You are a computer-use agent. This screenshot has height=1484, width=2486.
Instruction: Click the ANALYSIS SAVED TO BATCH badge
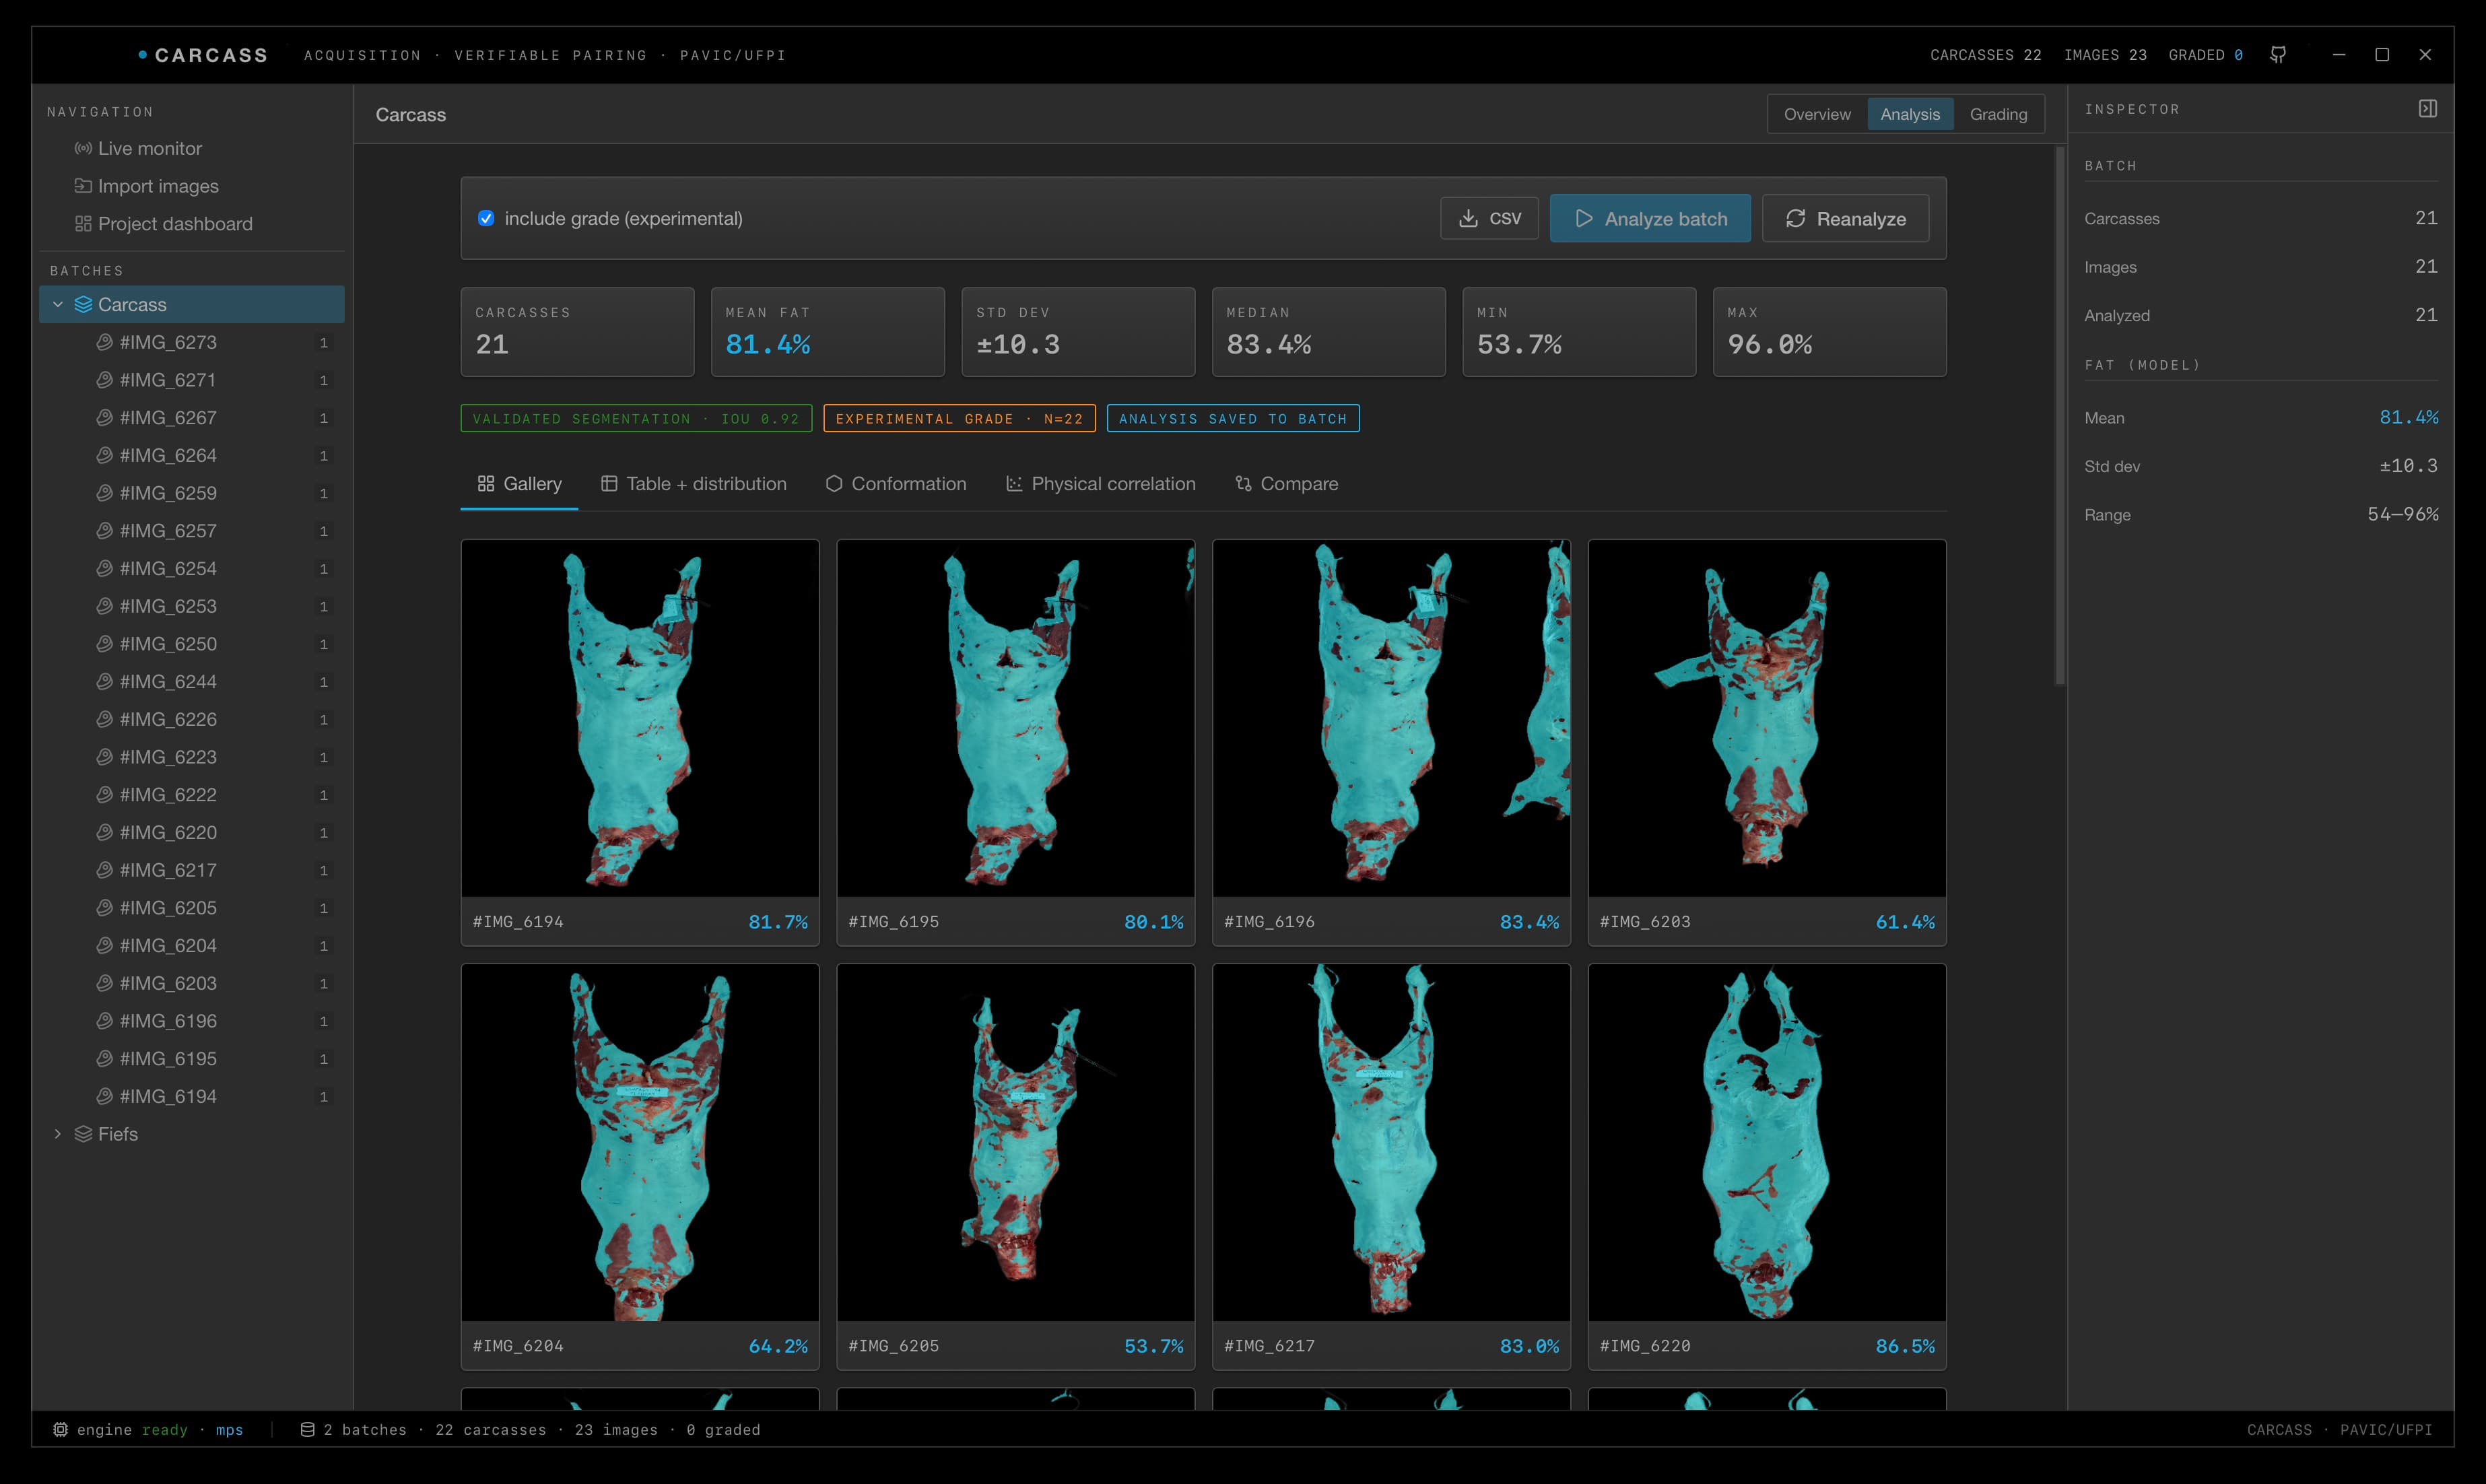pyautogui.click(x=1233, y=419)
